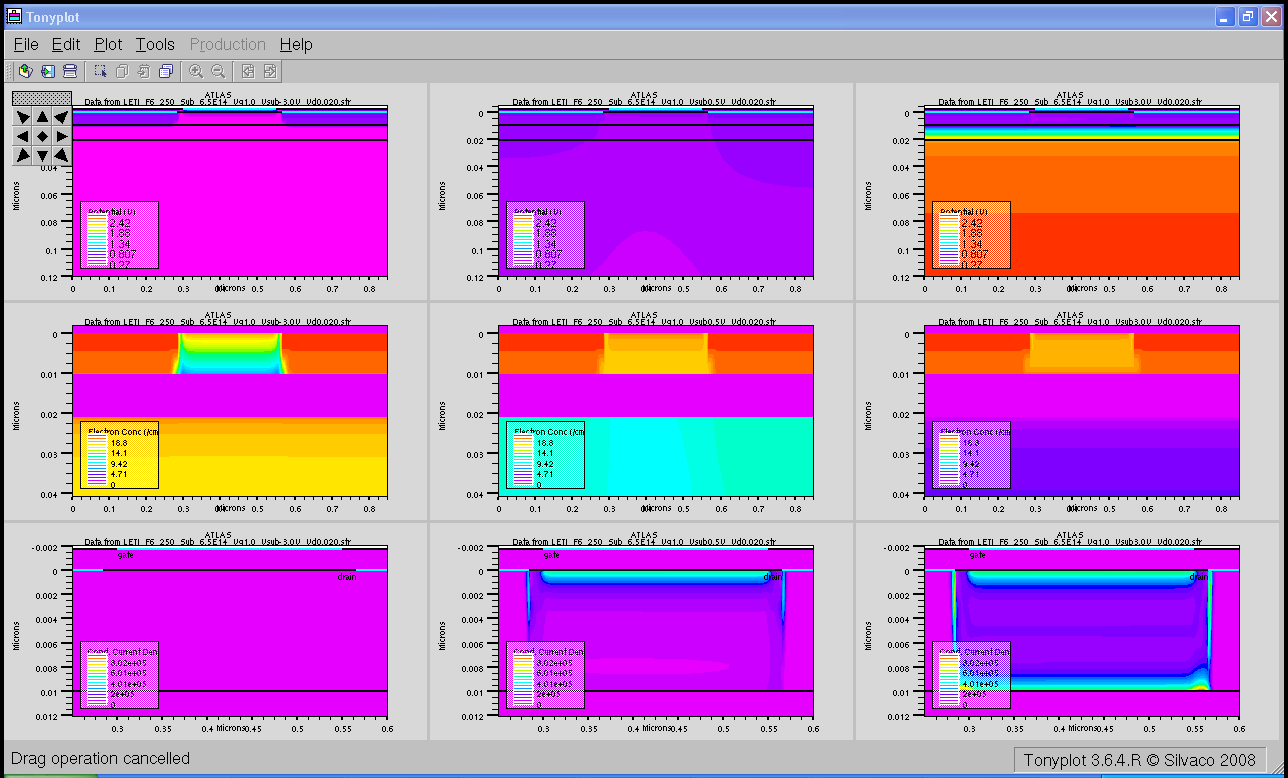This screenshot has height=778, width=1288.
Task: Click the zoom out magnifier icon
Action: pos(218,71)
